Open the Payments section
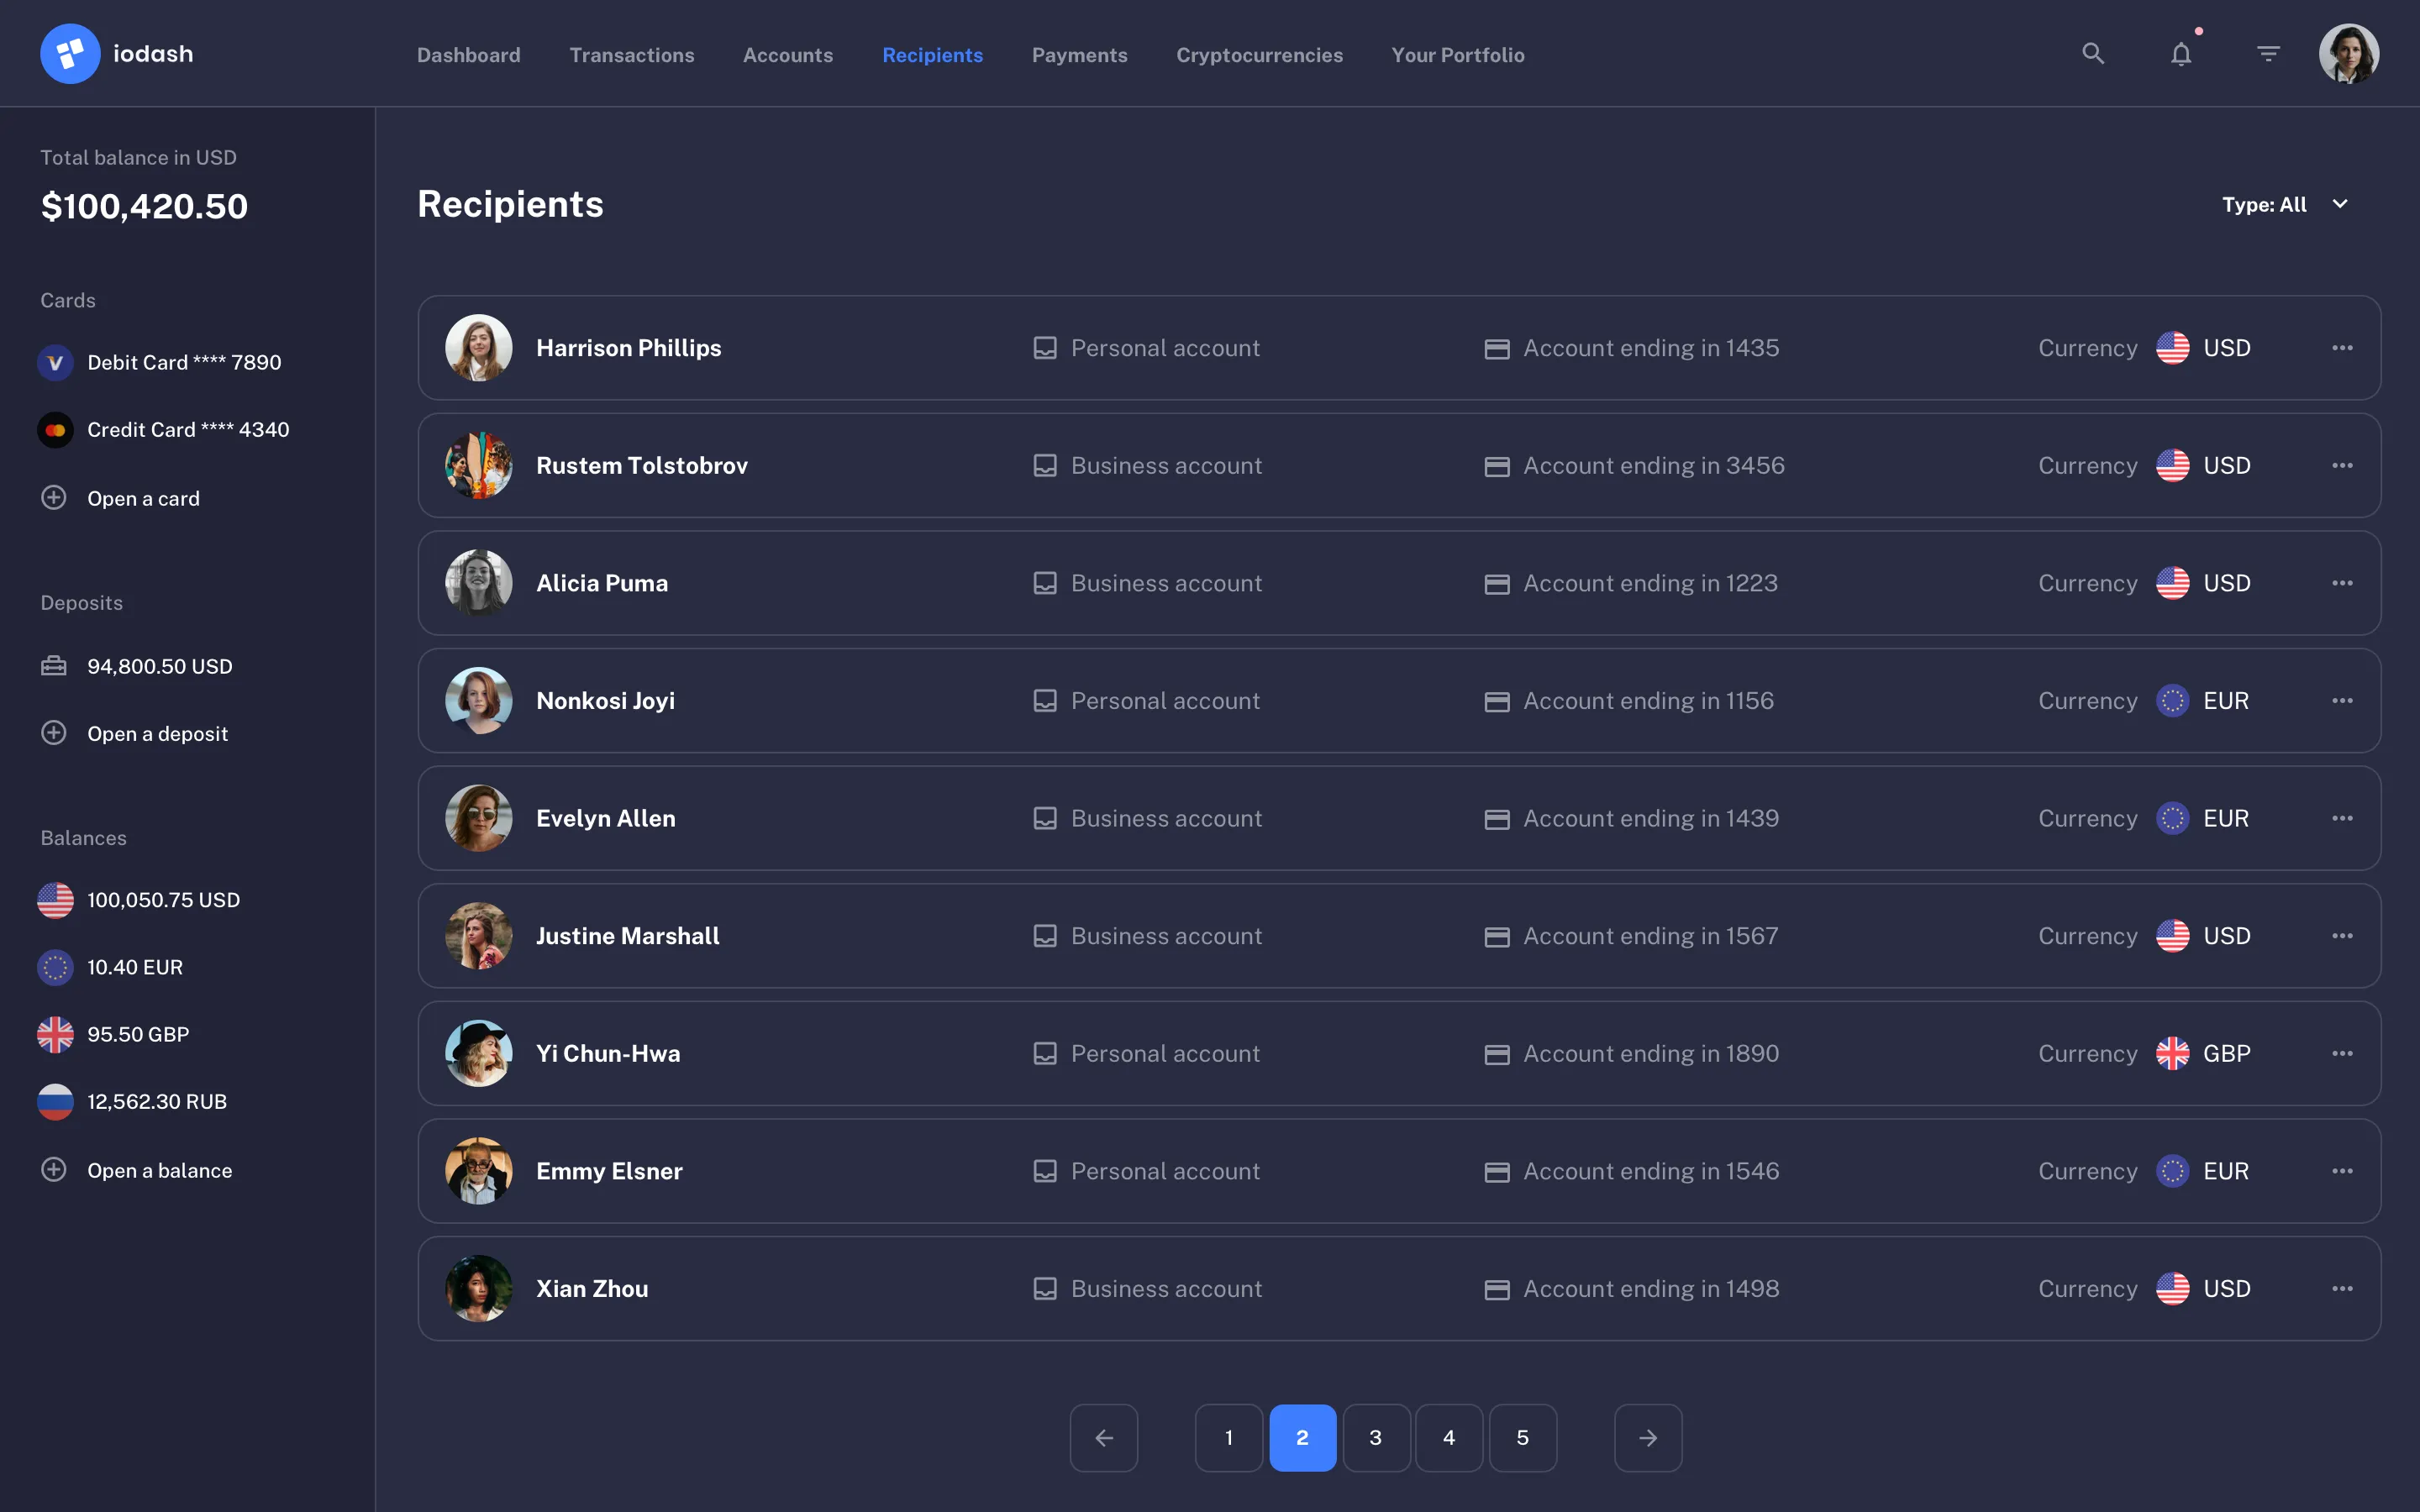This screenshot has width=2420, height=1512. click(1079, 55)
